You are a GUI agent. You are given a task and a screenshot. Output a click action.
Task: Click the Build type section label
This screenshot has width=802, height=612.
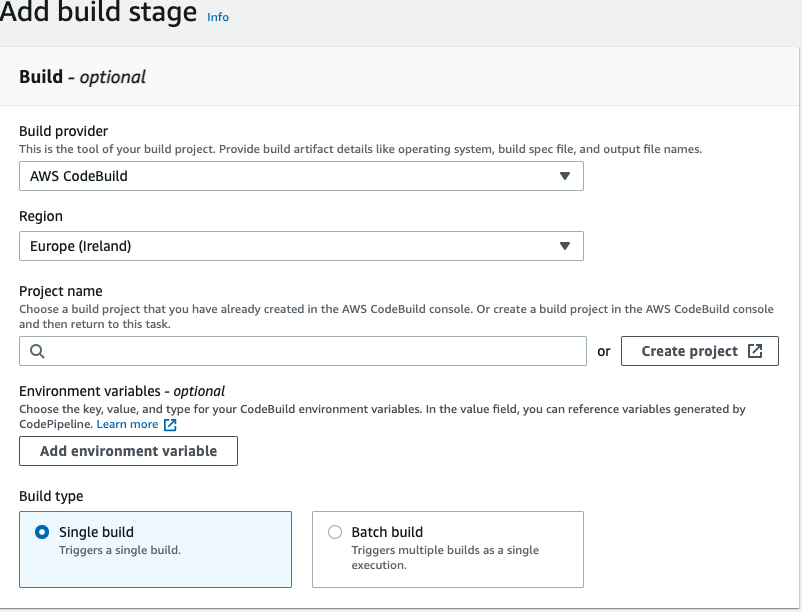[51, 496]
